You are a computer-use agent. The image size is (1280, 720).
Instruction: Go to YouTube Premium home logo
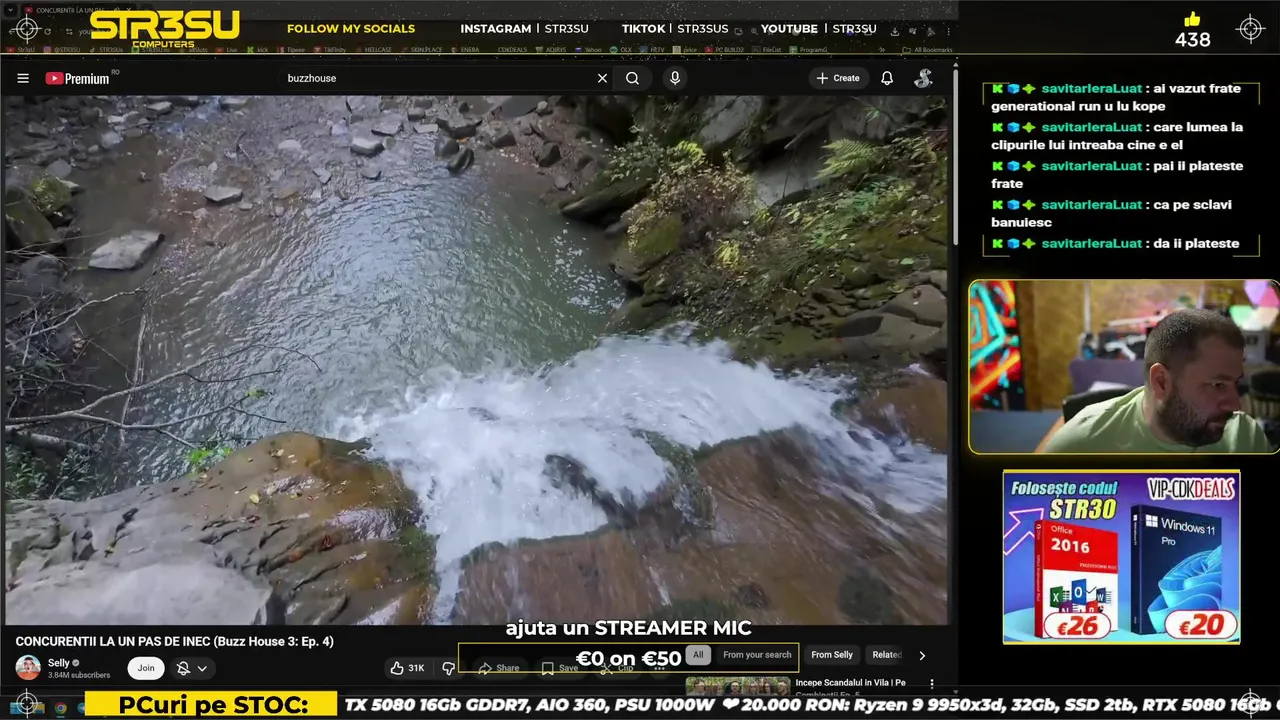click(78, 78)
